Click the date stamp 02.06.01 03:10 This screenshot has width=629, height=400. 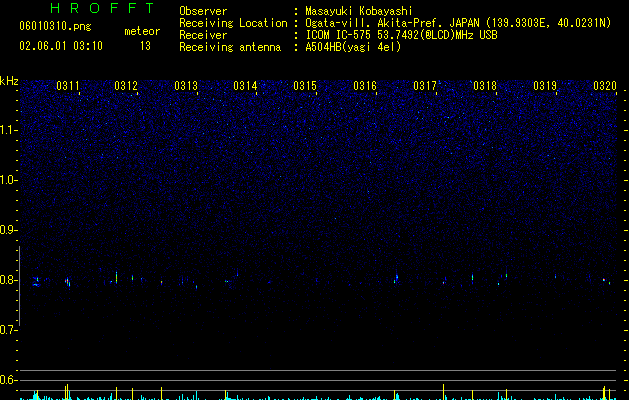61,46
